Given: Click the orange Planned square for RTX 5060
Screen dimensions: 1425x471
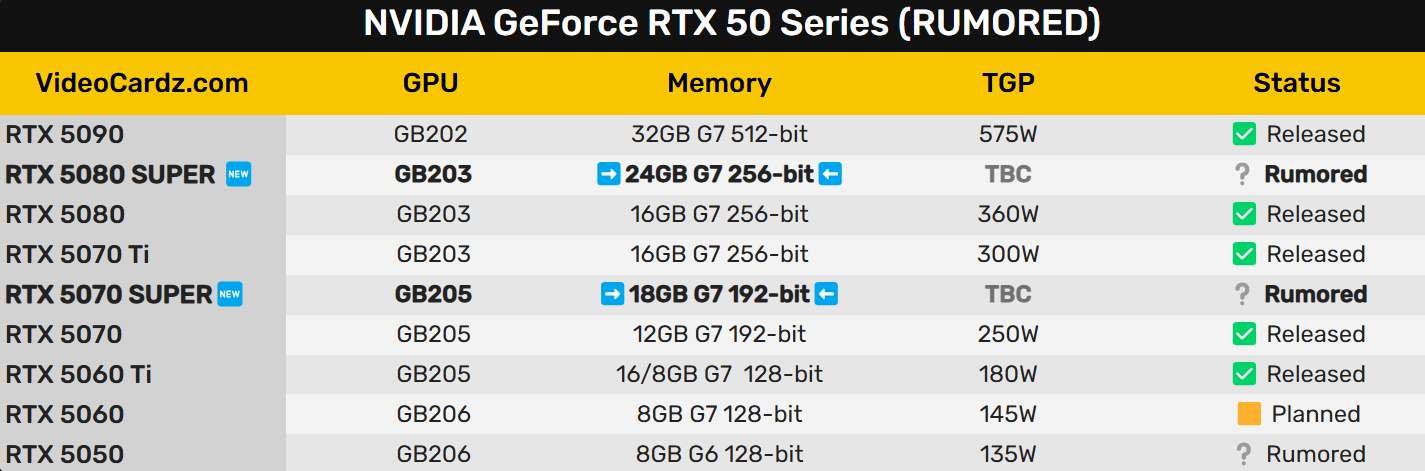Looking at the screenshot, I should click(1249, 414).
